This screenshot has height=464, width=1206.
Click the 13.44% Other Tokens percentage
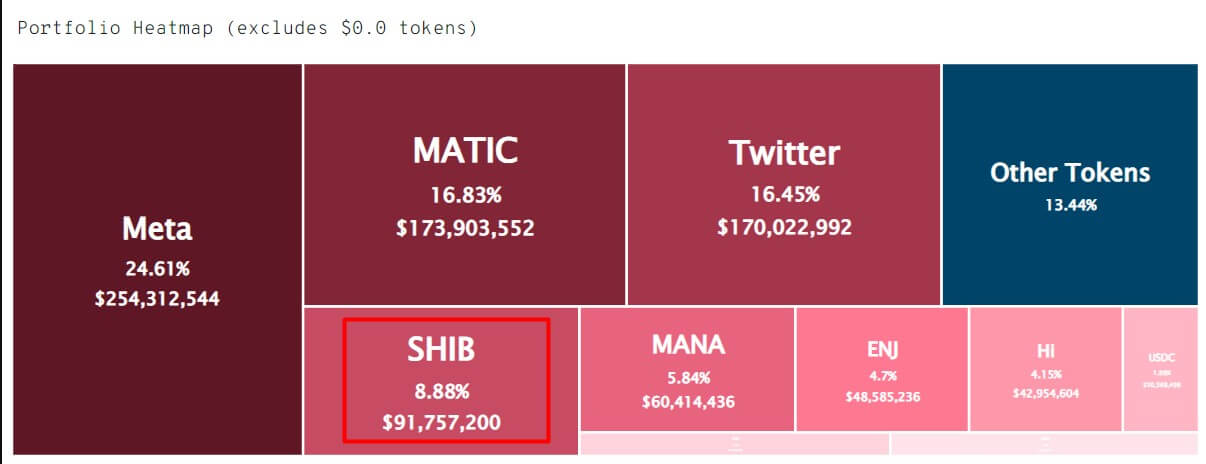1070,205
